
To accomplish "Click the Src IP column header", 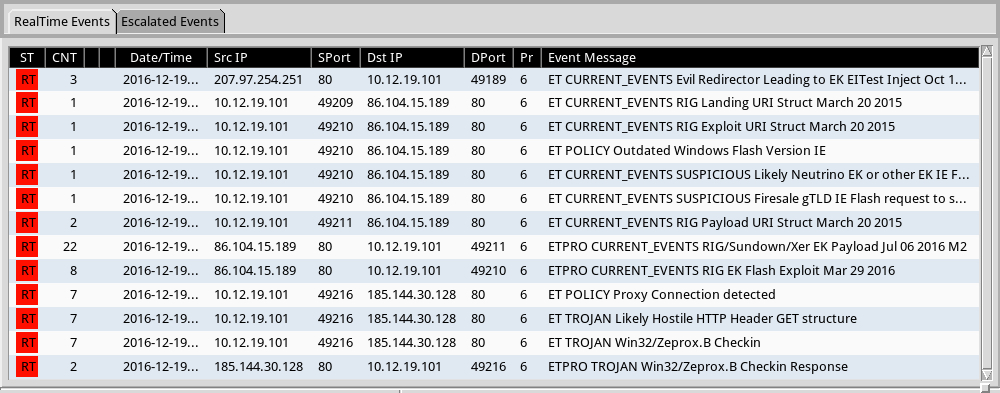I will [x=260, y=57].
